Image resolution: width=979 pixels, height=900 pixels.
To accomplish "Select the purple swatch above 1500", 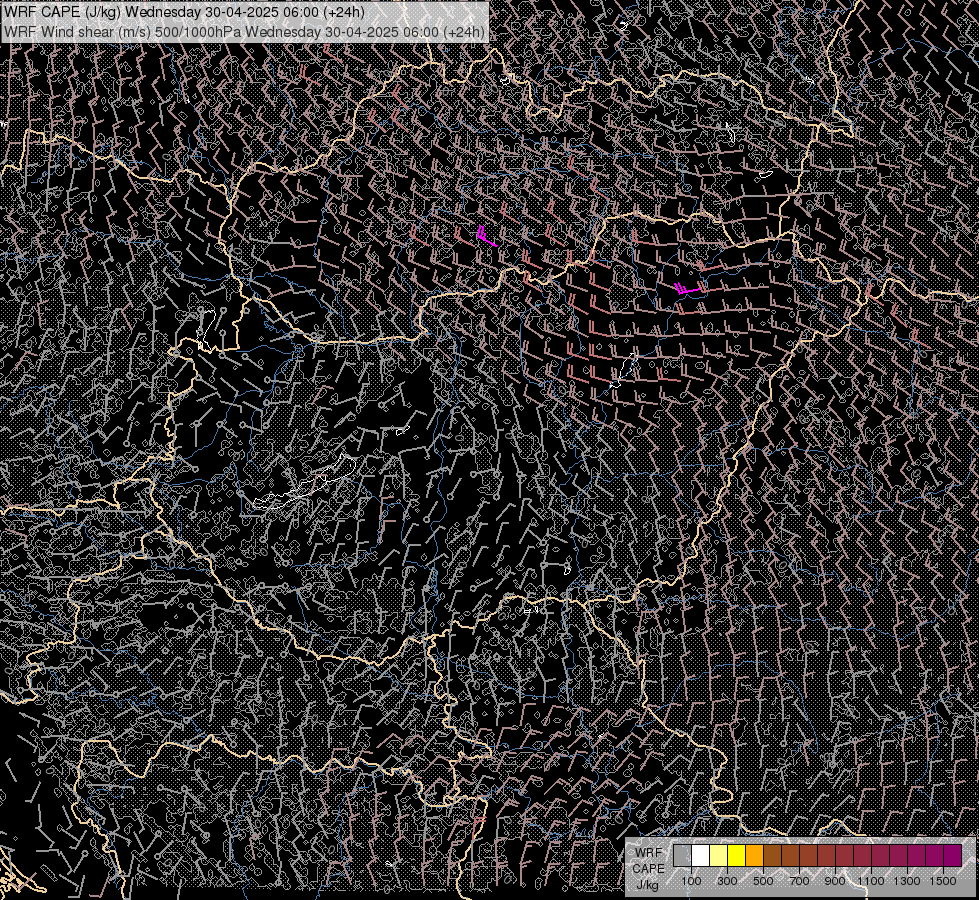I will click(x=952, y=855).
